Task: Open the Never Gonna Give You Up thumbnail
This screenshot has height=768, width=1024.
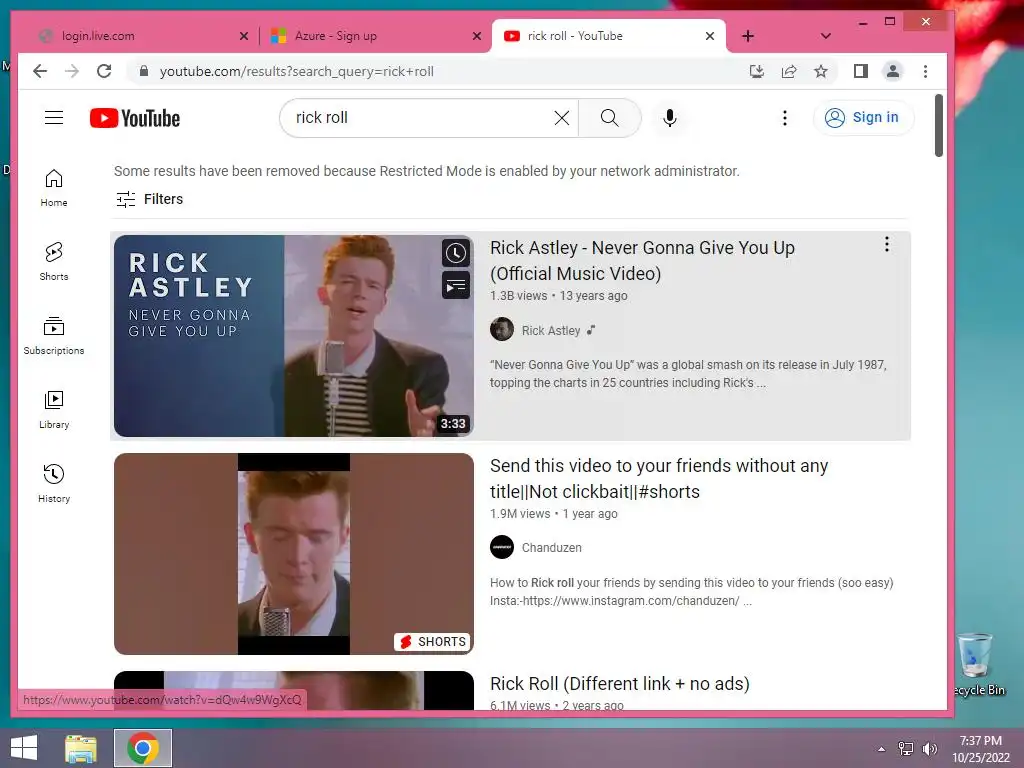Action: pos(294,336)
